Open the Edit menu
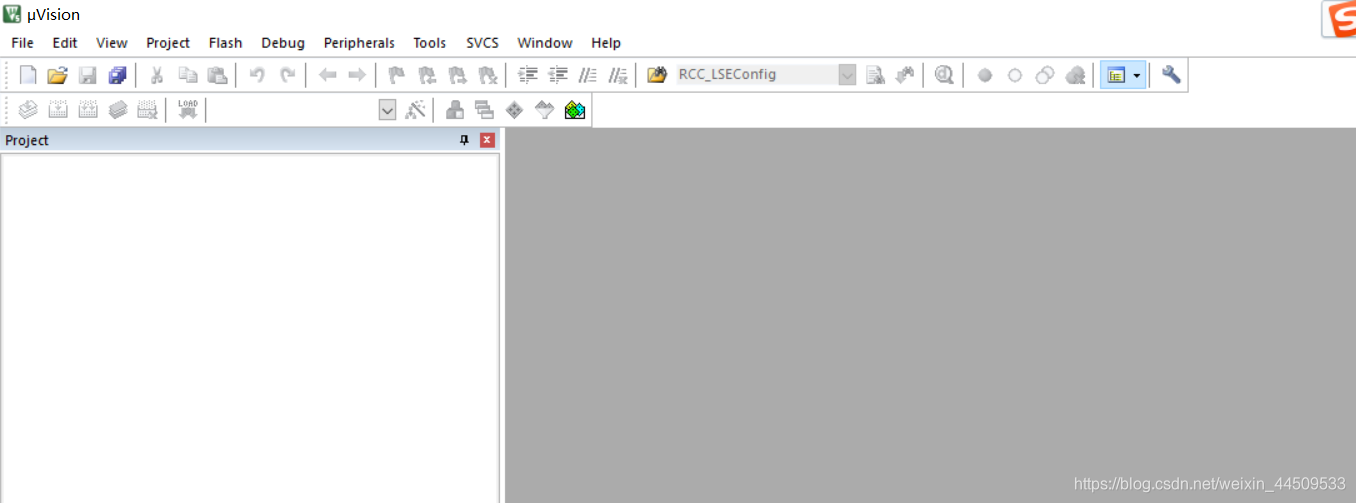 pos(65,43)
